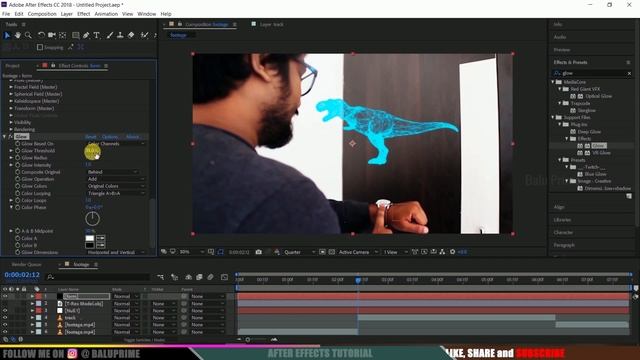This screenshot has height=360, width=640.
Task: Clear the glow search with X button
Action: click(629, 73)
